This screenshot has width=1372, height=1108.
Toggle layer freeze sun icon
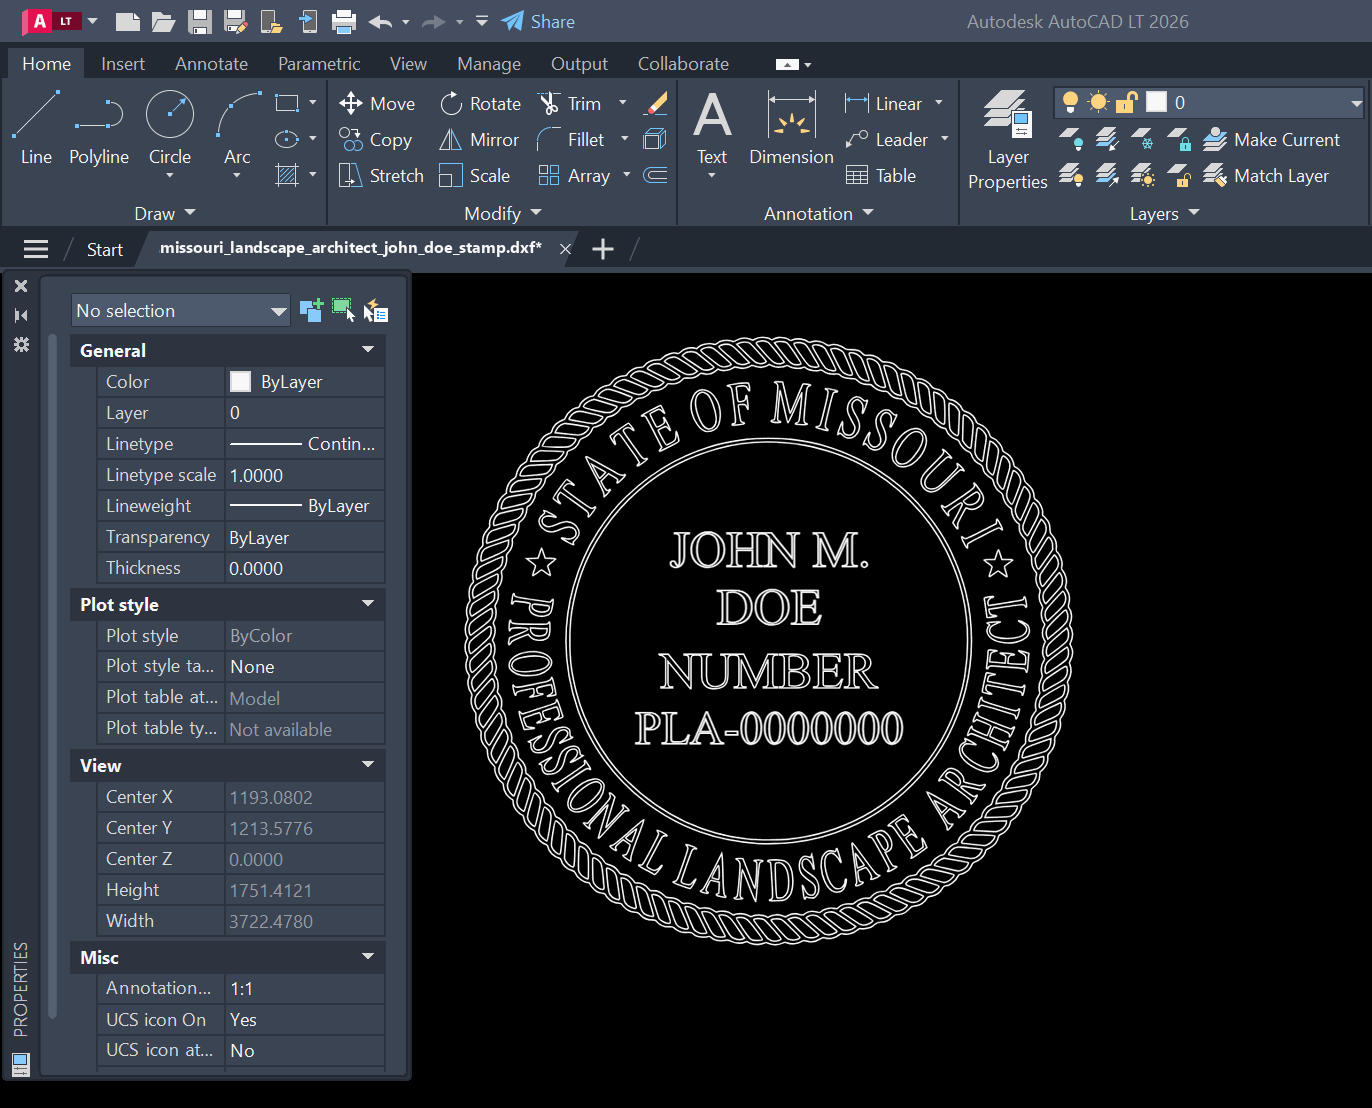click(x=1098, y=102)
